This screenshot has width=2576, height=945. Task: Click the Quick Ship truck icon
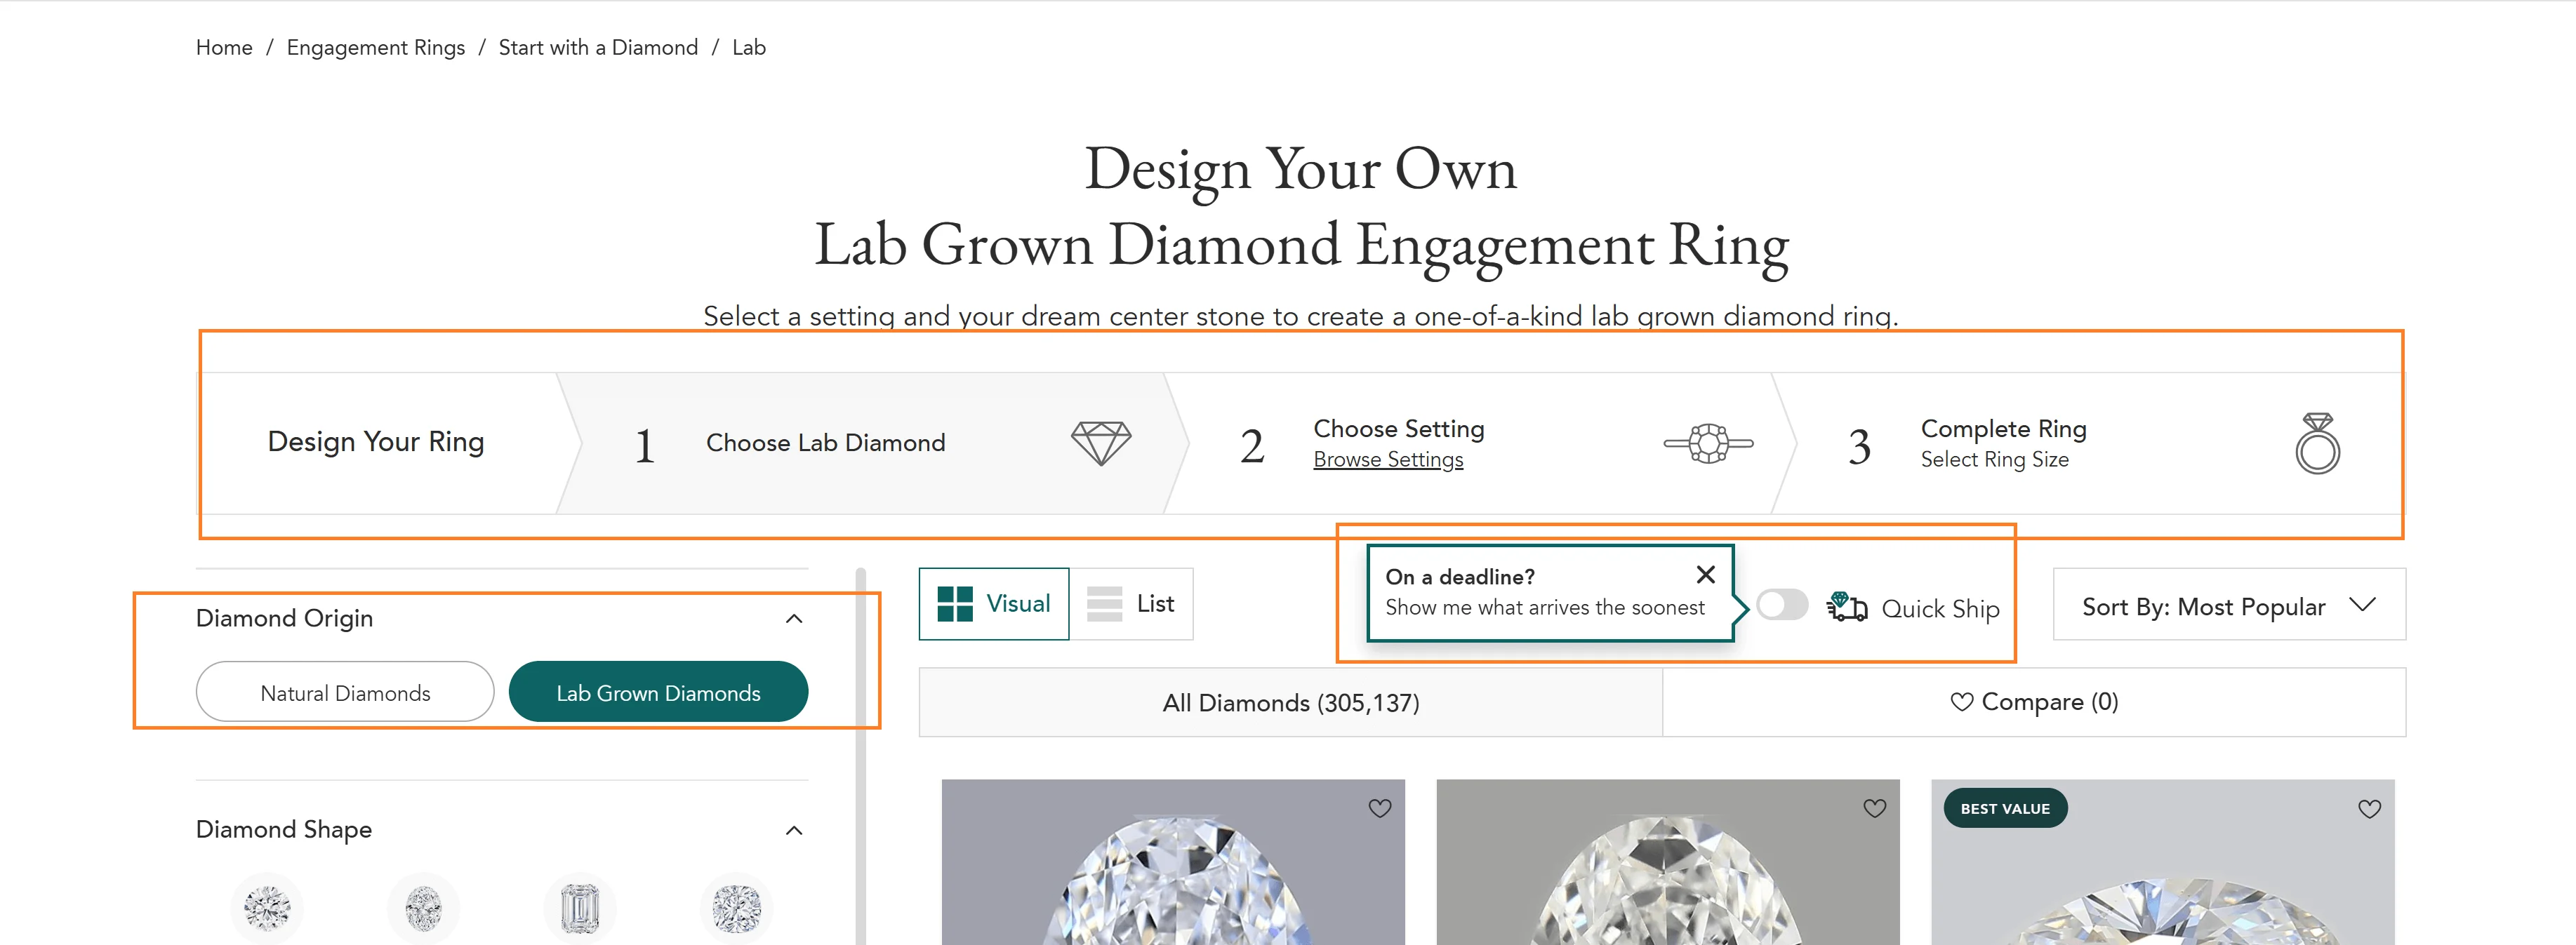(1847, 606)
